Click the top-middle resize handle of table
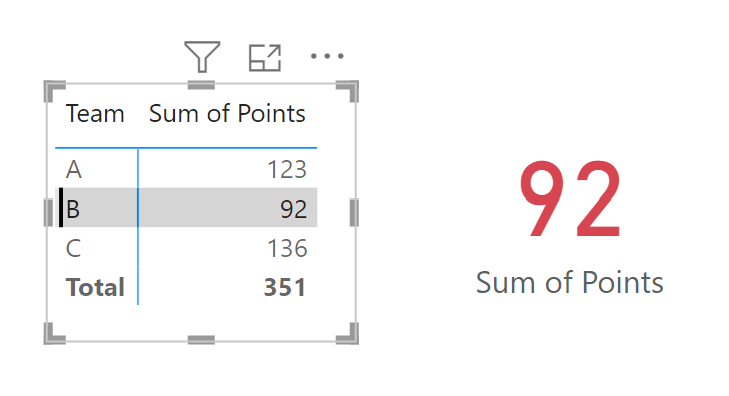Screen dimensions: 729x396 (201, 85)
